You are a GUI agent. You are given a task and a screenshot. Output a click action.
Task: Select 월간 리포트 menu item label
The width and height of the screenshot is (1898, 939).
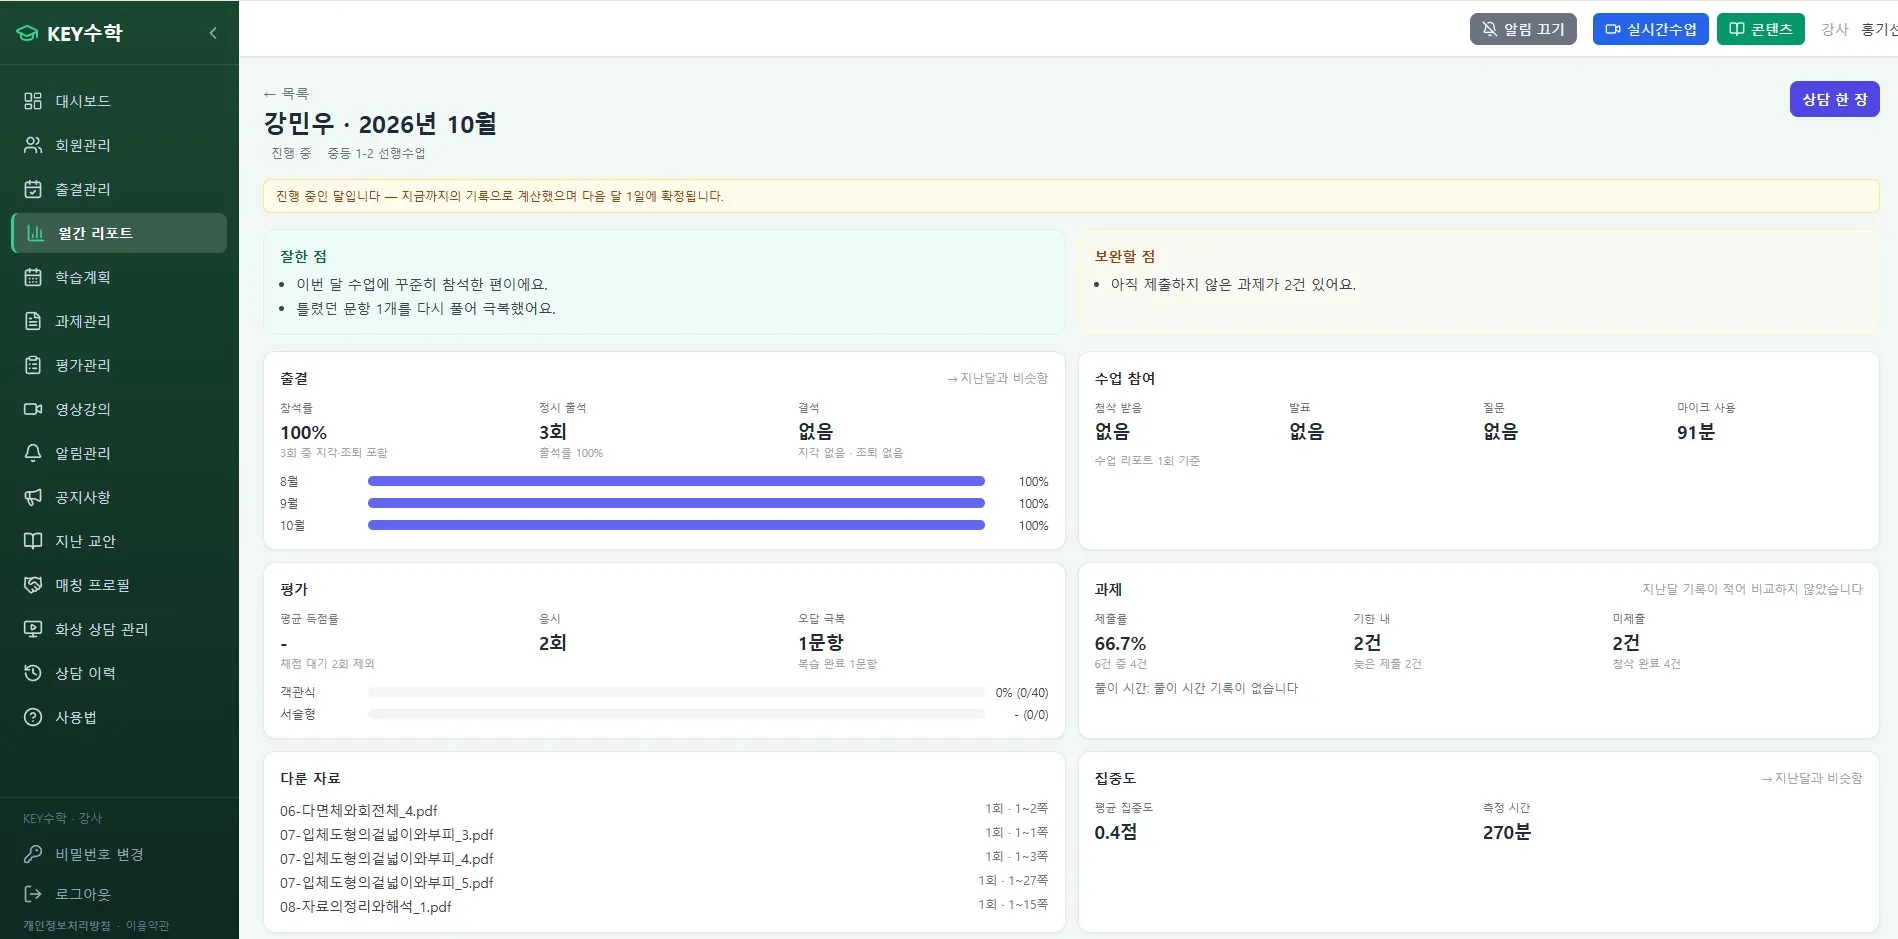click(x=95, y=233)
